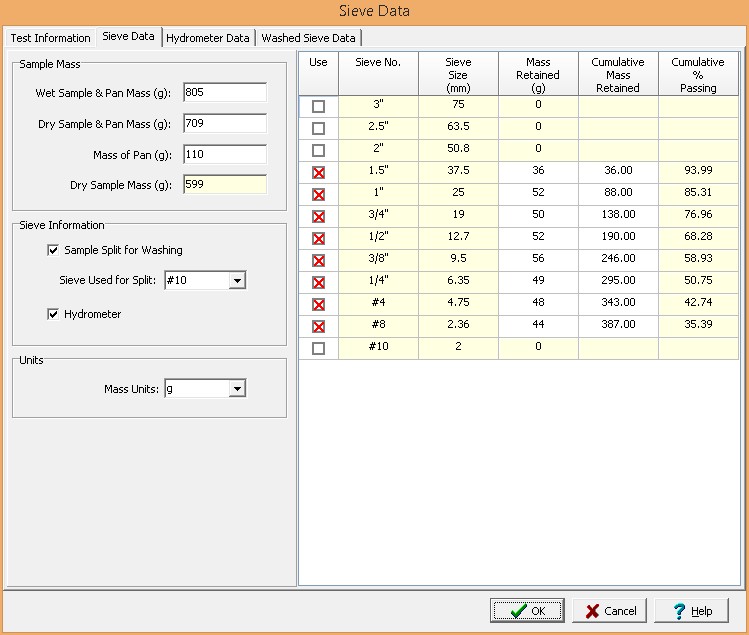Viewport: 749px width, 635px height.
Task: Disable the Use checkbox for sieve #8
Action: tap(318, 326)
